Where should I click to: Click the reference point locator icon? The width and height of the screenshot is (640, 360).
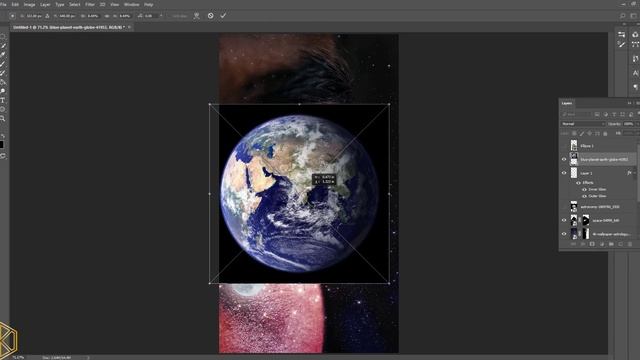pos(12,16)
